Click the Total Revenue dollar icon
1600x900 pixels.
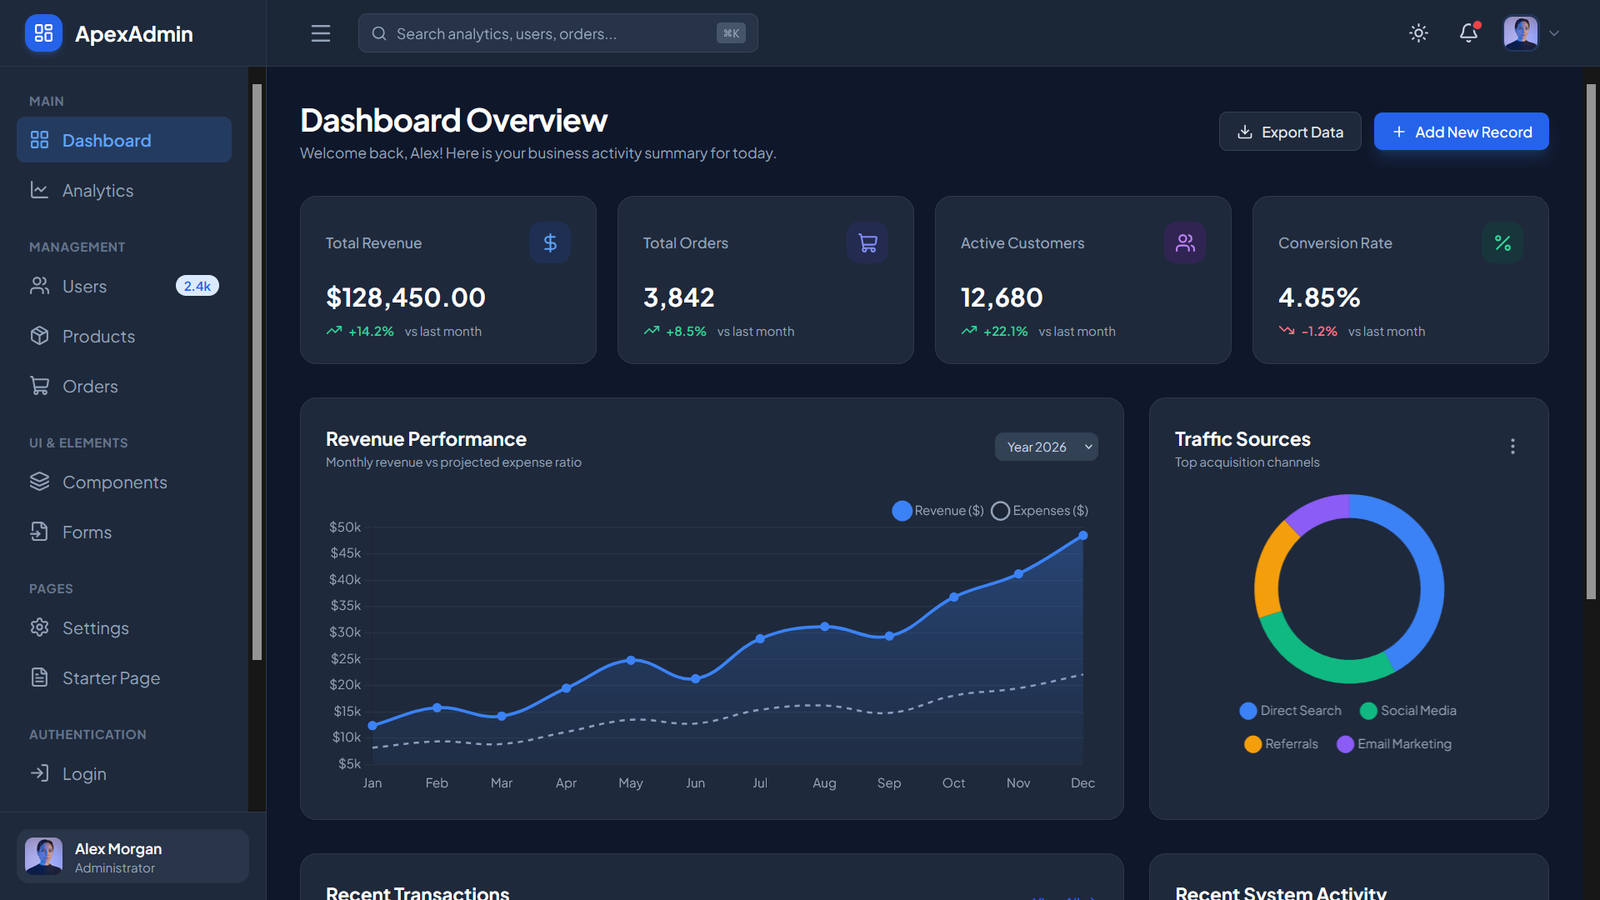(x=550, y=243)
